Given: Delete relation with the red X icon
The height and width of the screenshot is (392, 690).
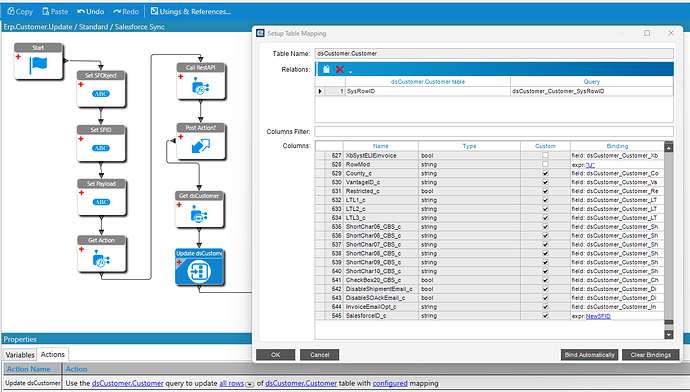Looking at the screenshot, I should tap(340, 69).
